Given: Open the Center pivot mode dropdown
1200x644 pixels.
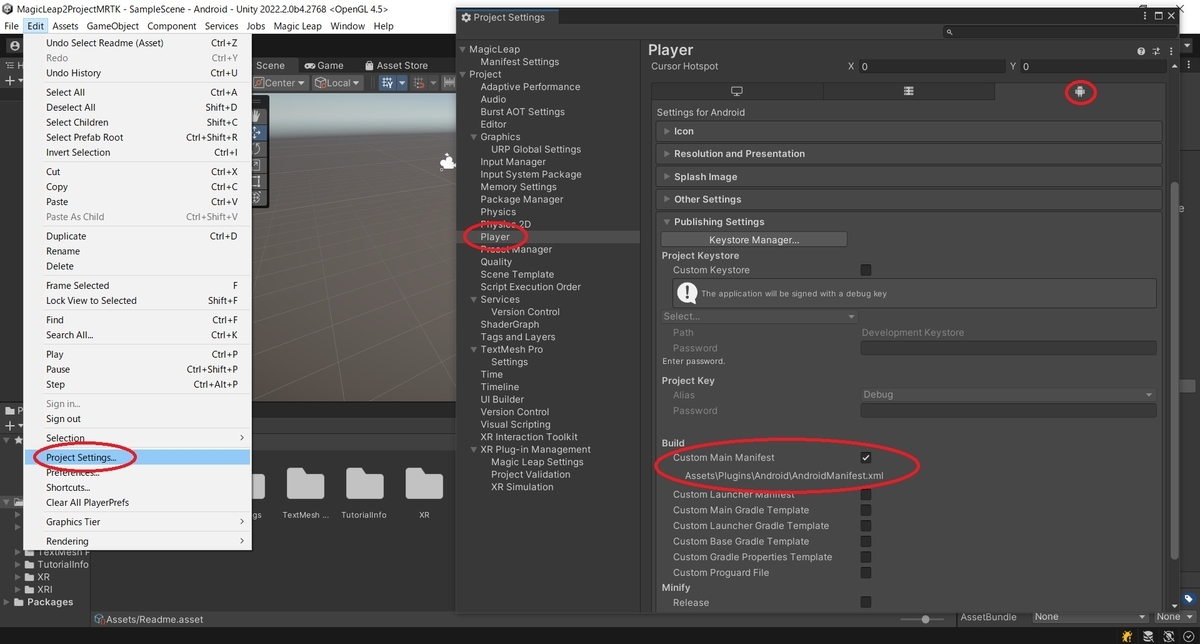Looking at the screenshot, I should pos(282,83).
